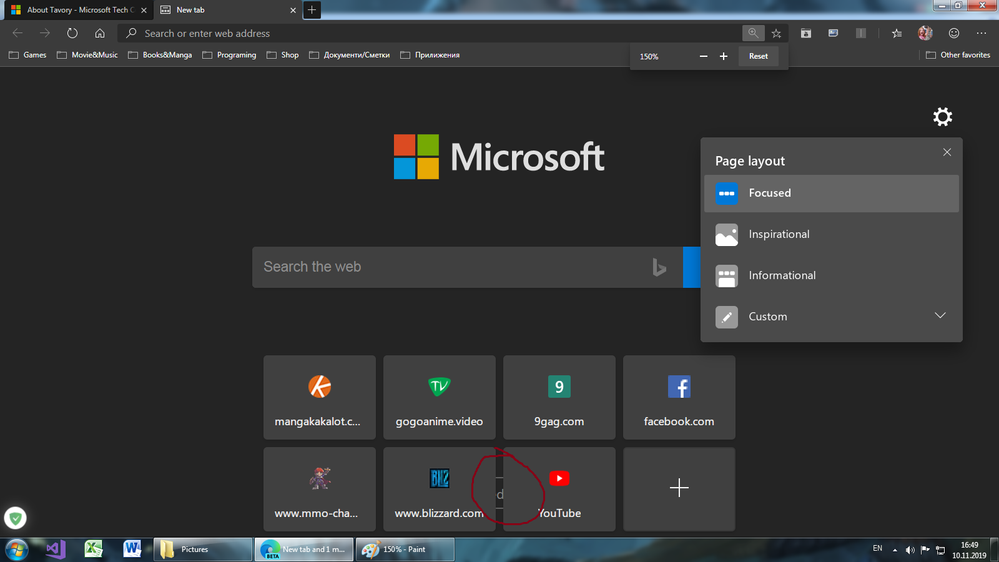Go to the home page
Screen dimensions: 999x562
[99, 33]
